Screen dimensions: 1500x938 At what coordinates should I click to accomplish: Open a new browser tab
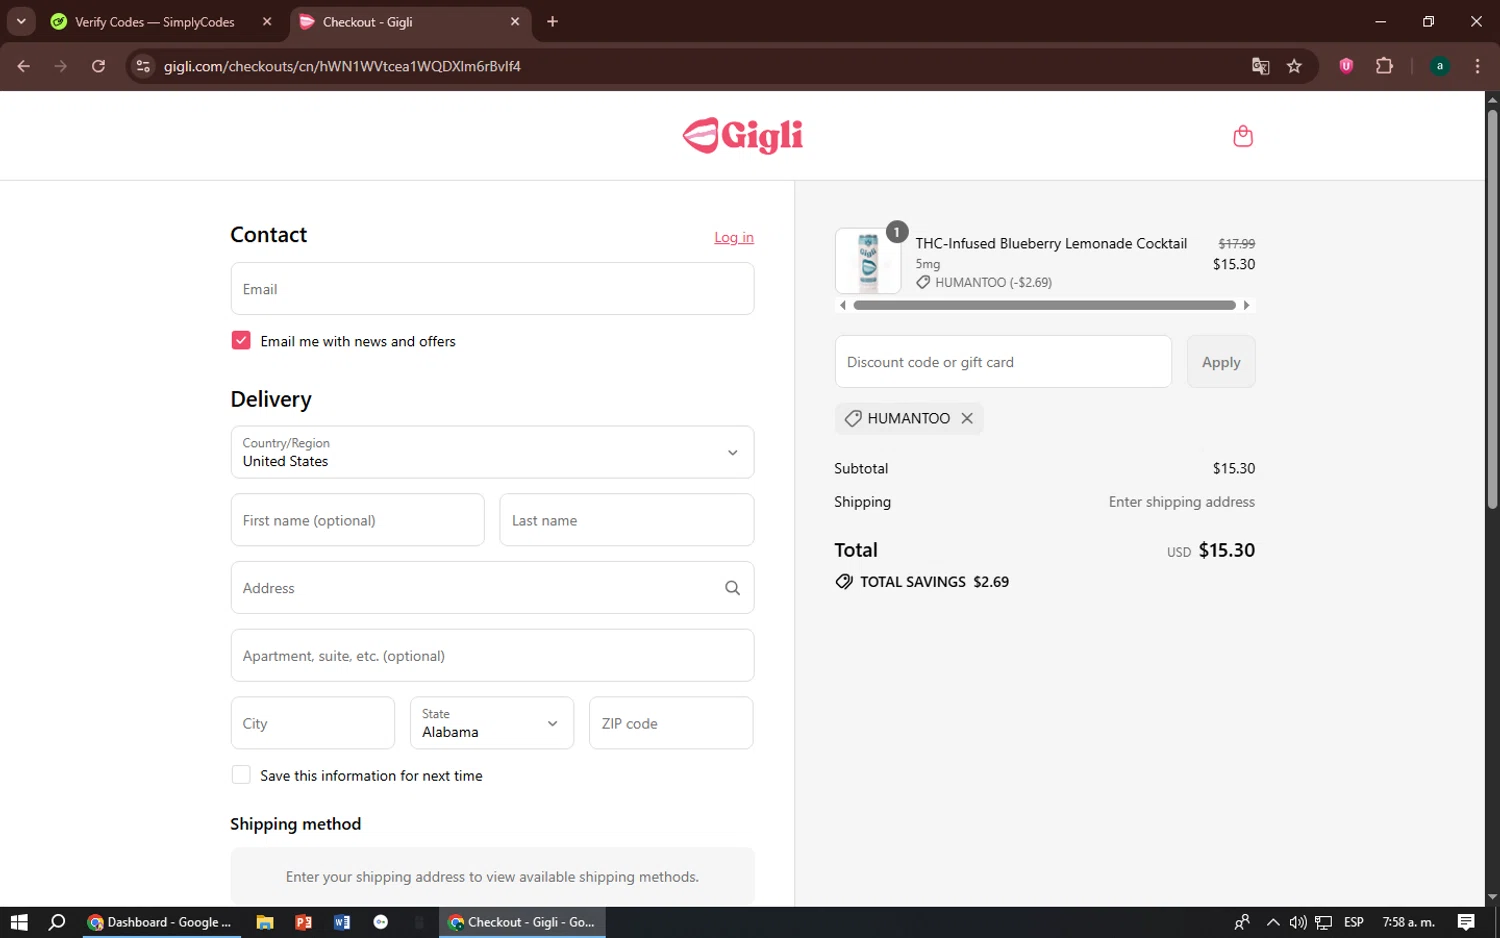(x=552, y=21)
